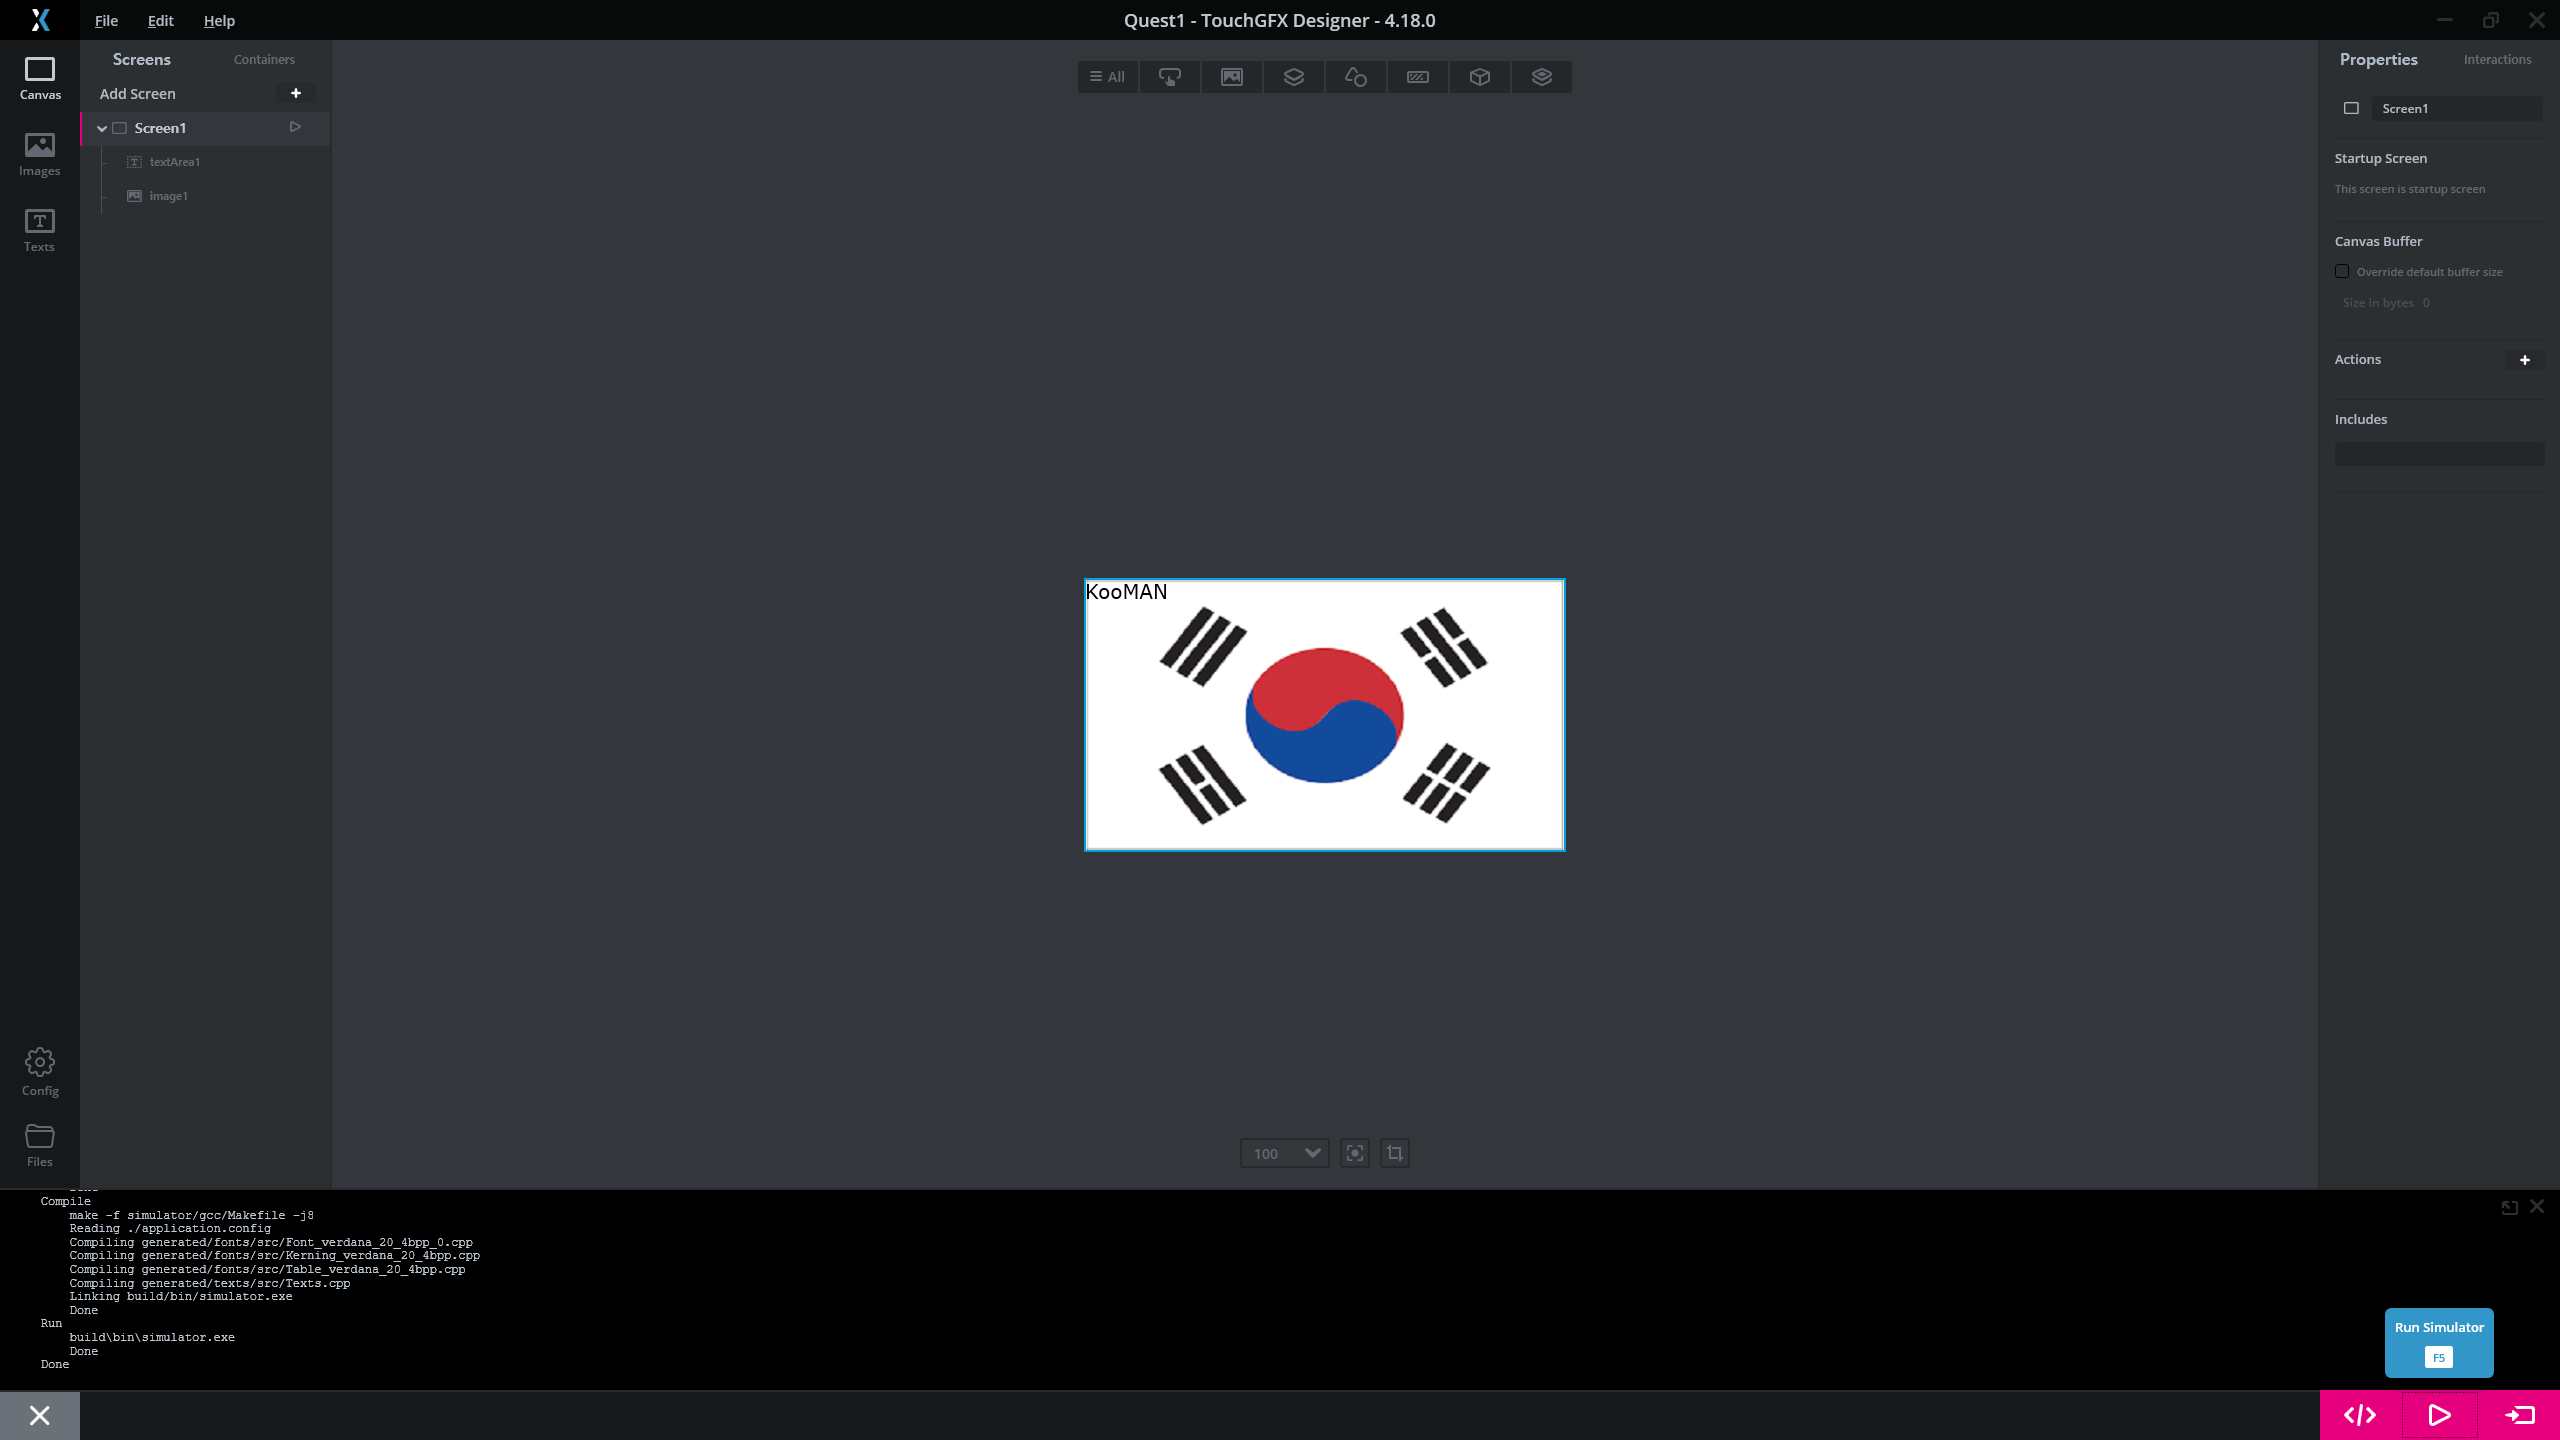Click 'Reading ./application.config' log line
Screen dimensions: 2560x1440
[170, 1228]
